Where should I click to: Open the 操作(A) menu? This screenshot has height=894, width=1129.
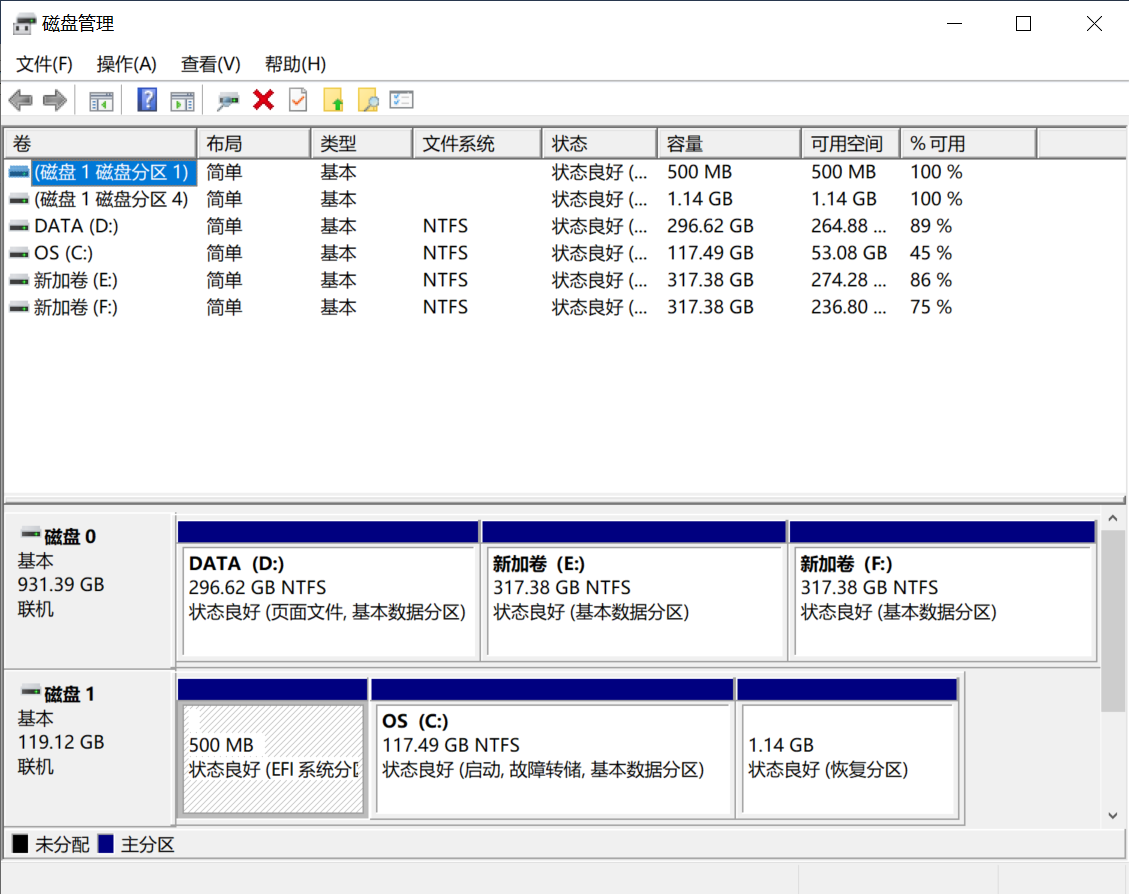point(126,64)
